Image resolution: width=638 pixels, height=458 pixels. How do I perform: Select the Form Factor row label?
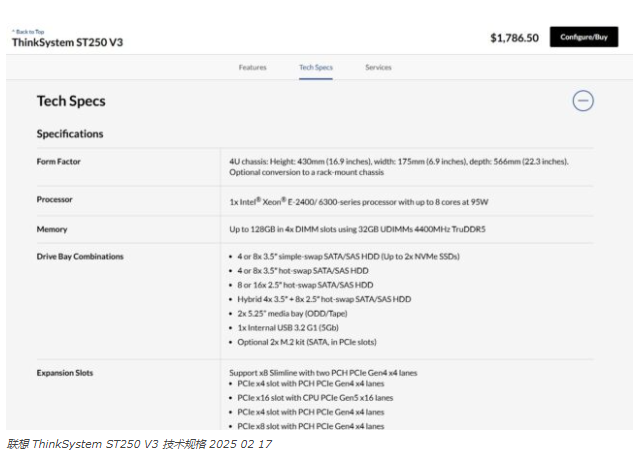tap(59, 161)
